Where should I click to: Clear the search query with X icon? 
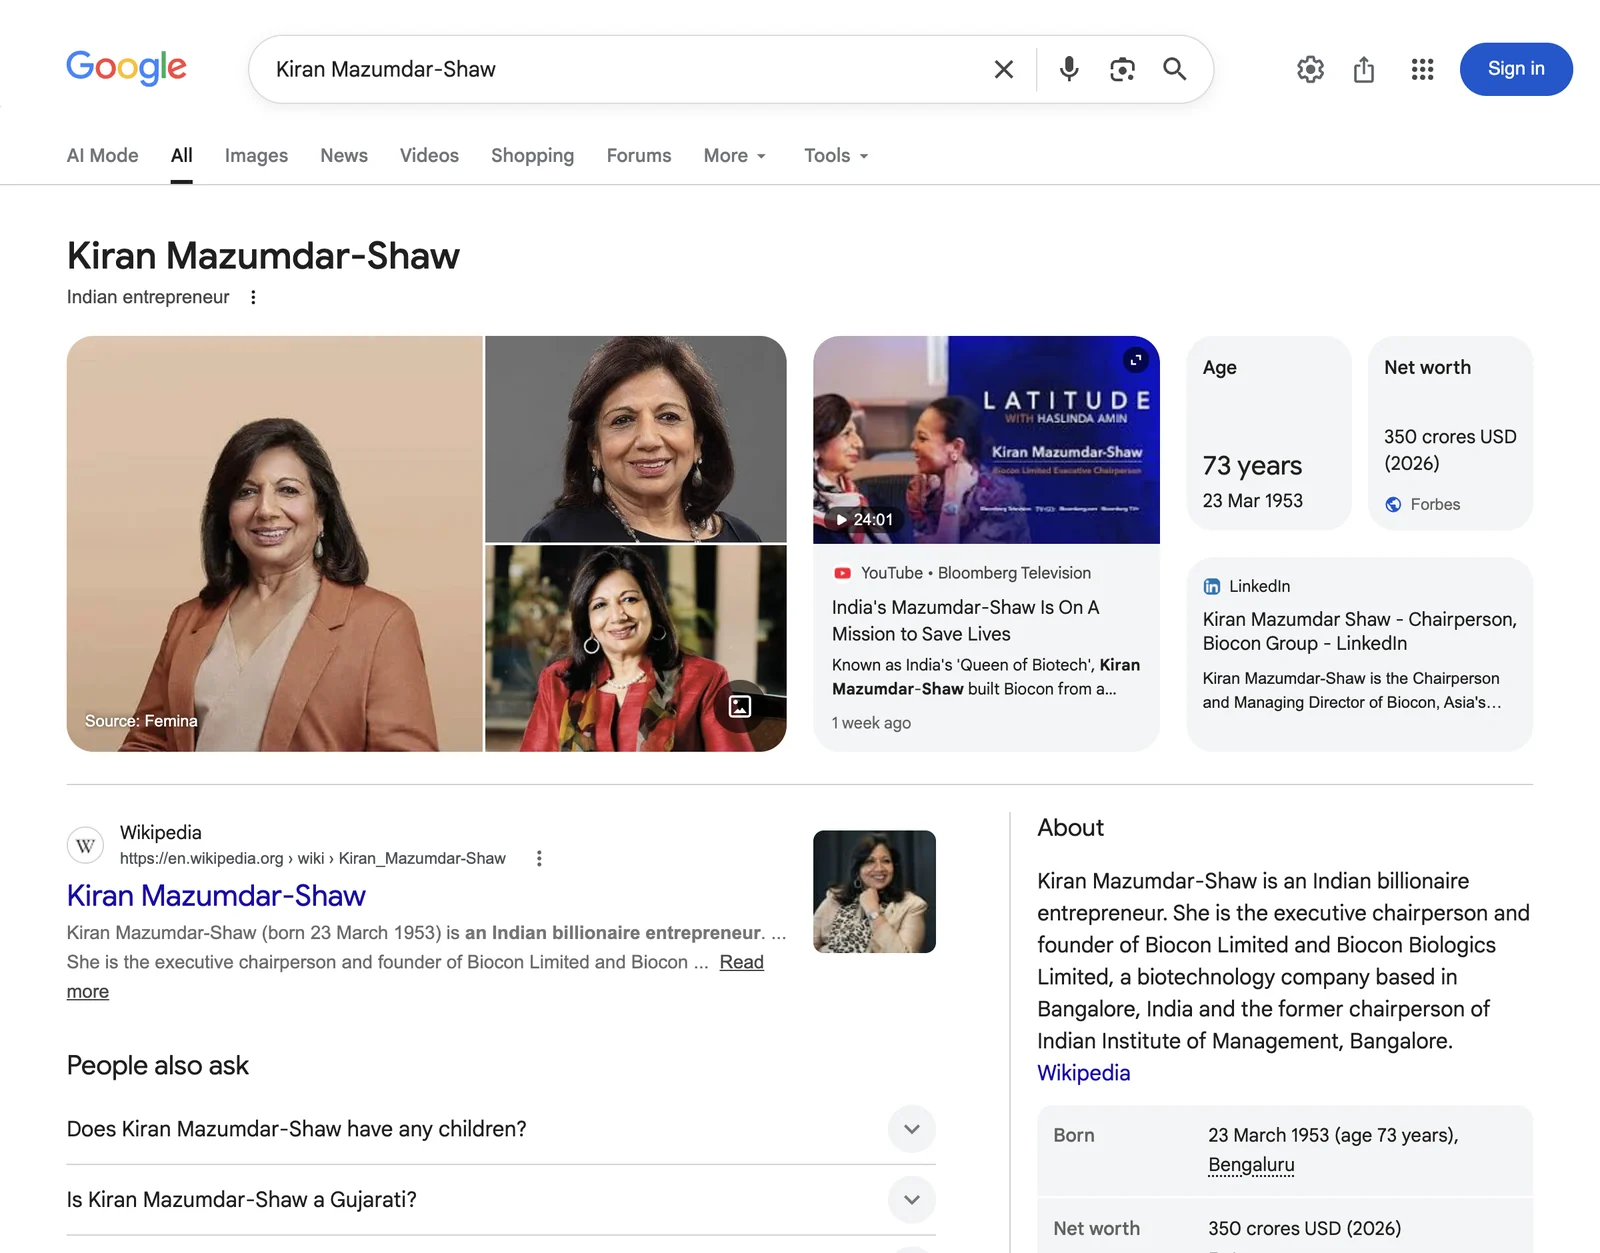coord(1004,69)
